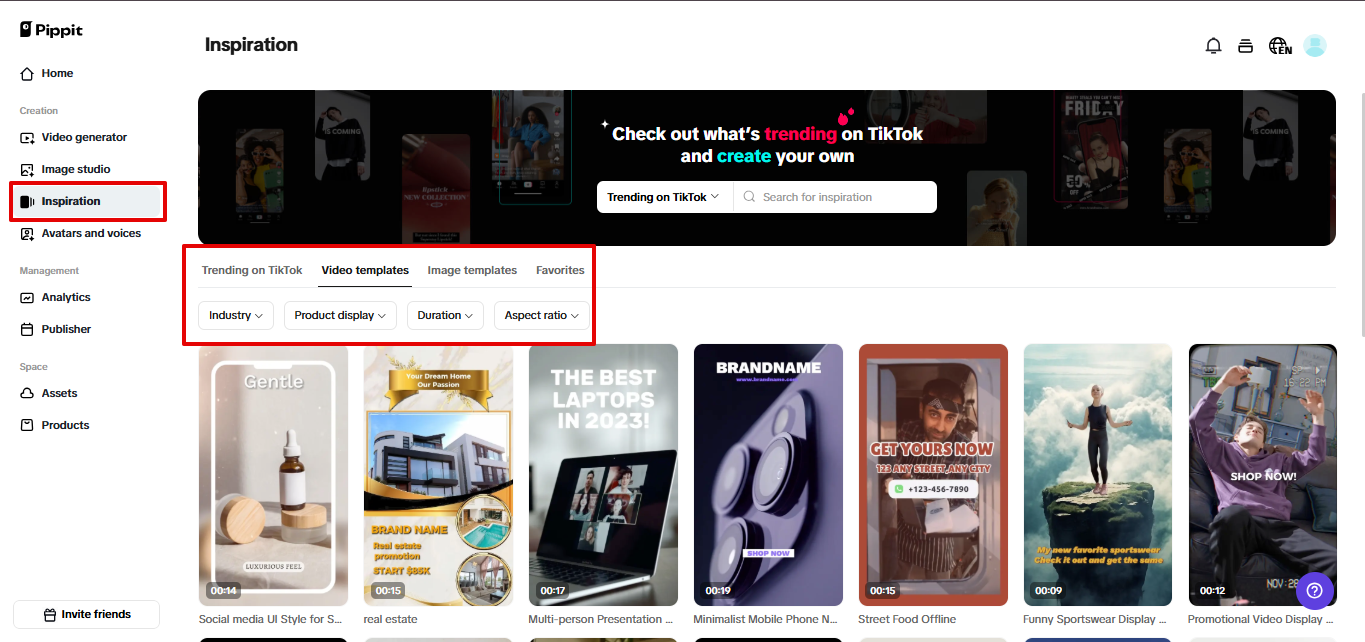Click the "real estate" template title

390,619
